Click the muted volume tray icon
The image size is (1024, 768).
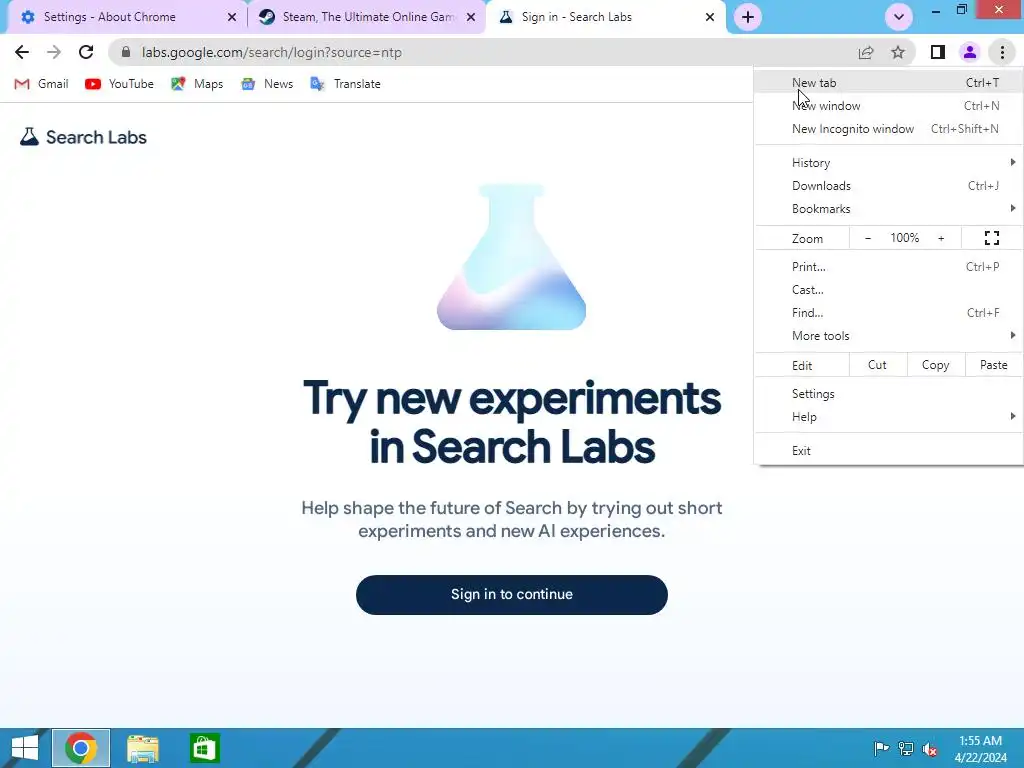pos(930,748)
